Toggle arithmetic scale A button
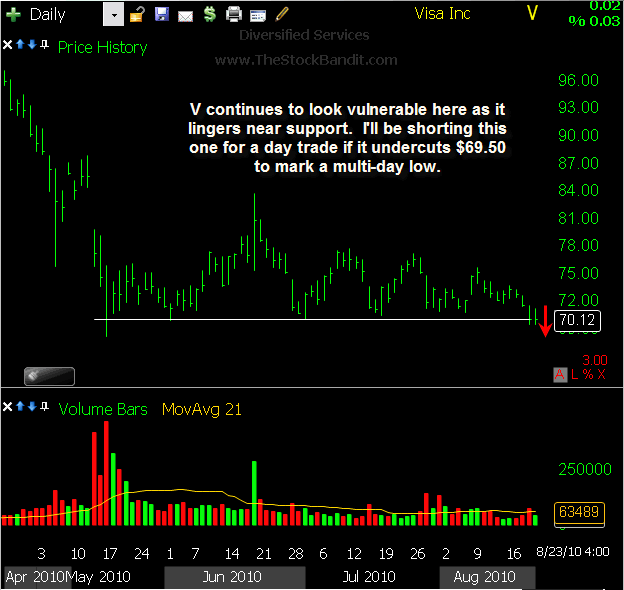Screen dimensions: 624x590 (560, 375)
